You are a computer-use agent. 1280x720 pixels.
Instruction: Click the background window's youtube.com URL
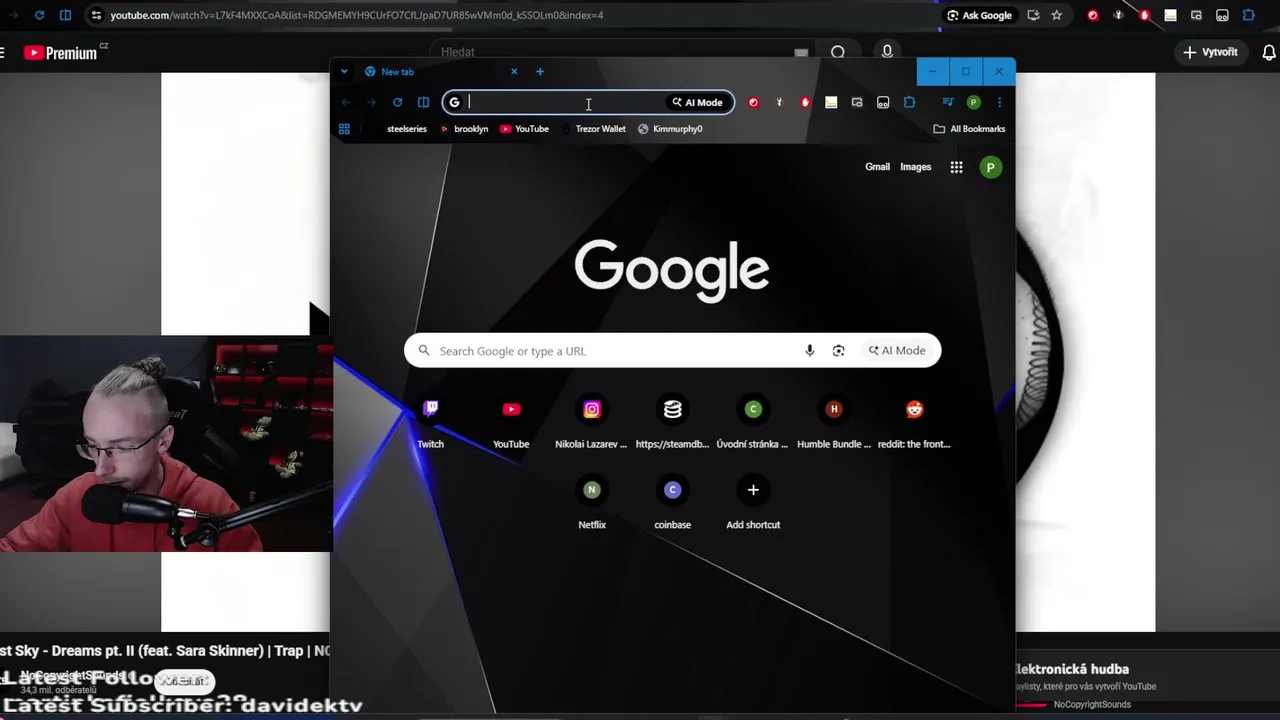(x=356, y=15)
